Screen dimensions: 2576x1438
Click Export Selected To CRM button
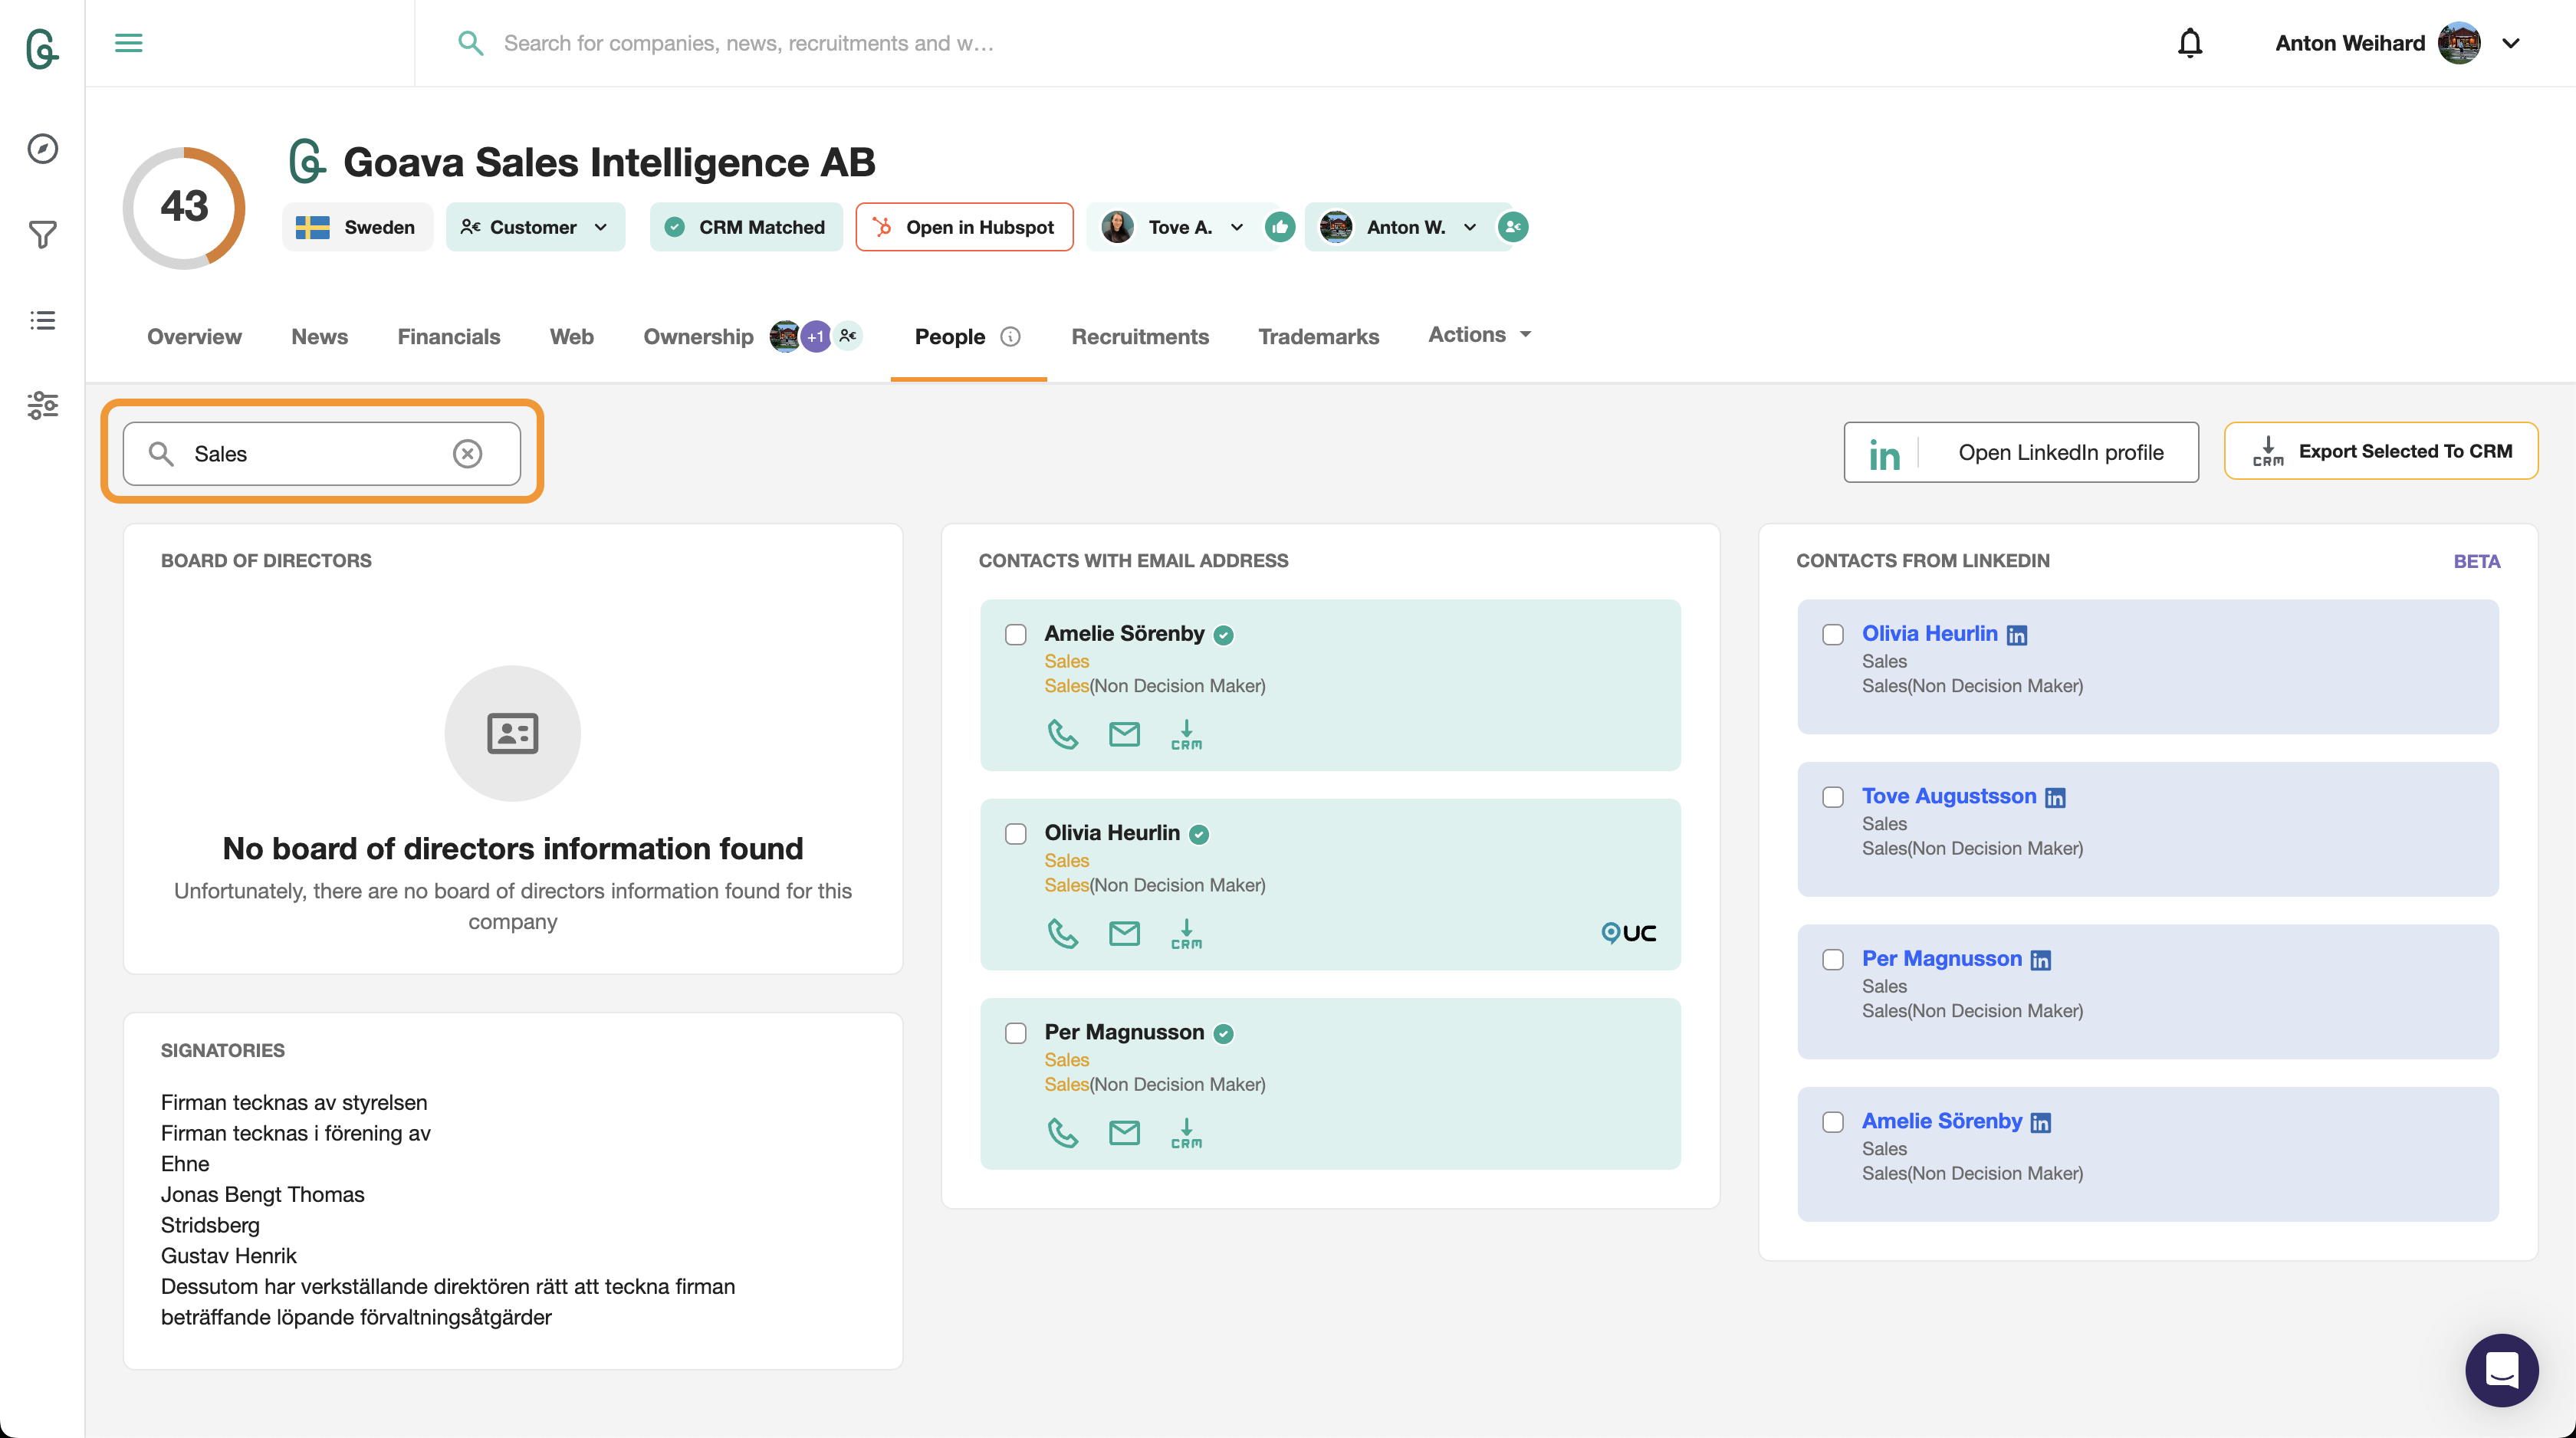click(x=2380, y=452)
